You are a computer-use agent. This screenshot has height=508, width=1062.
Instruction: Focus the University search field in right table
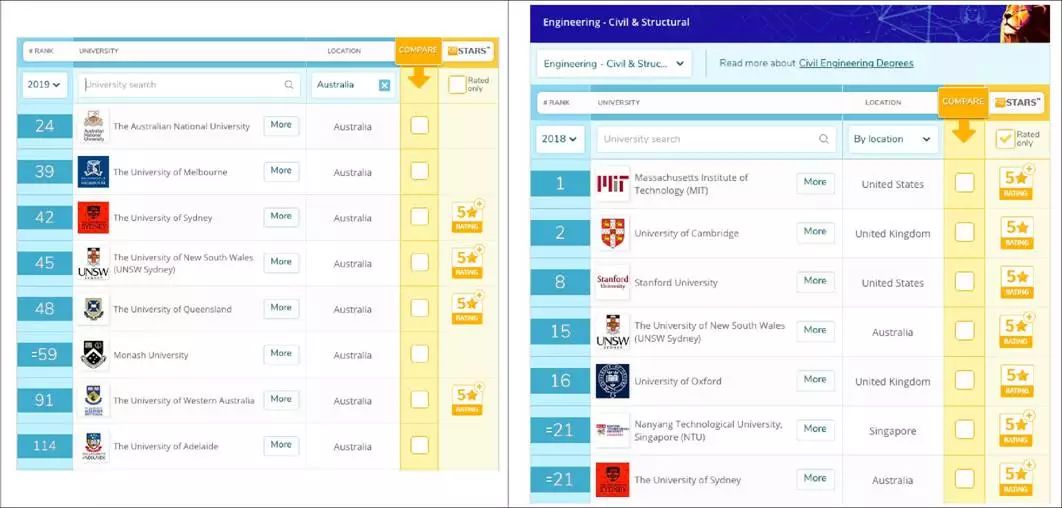[717, 139]
